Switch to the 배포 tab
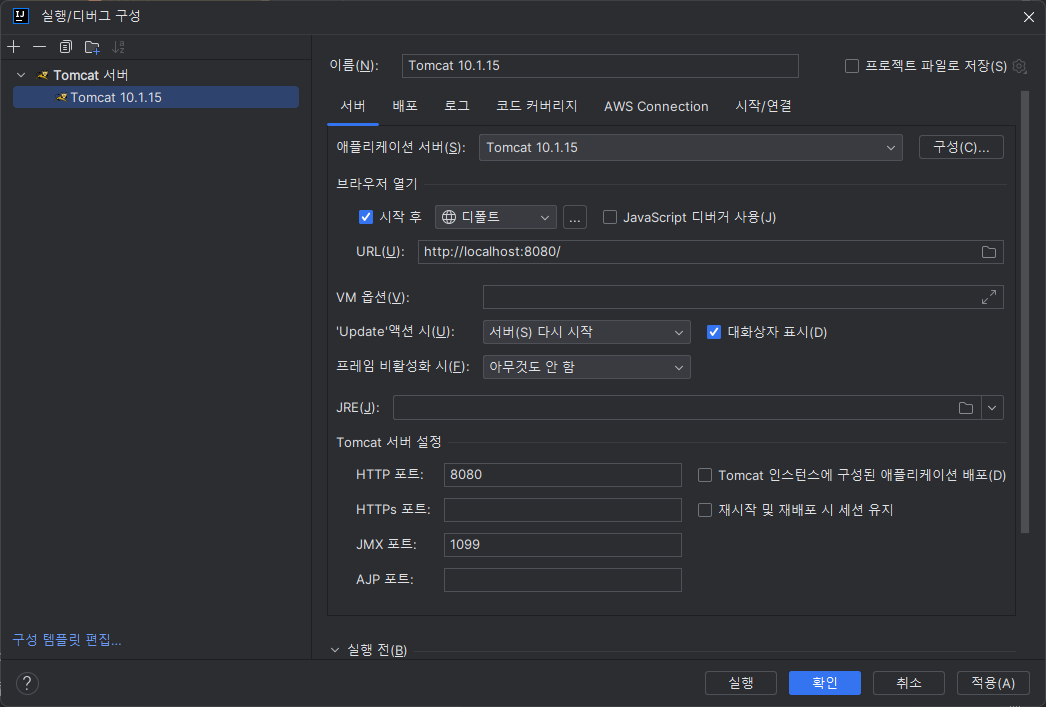Viewport: 1046px width, 707px height. 405,106
